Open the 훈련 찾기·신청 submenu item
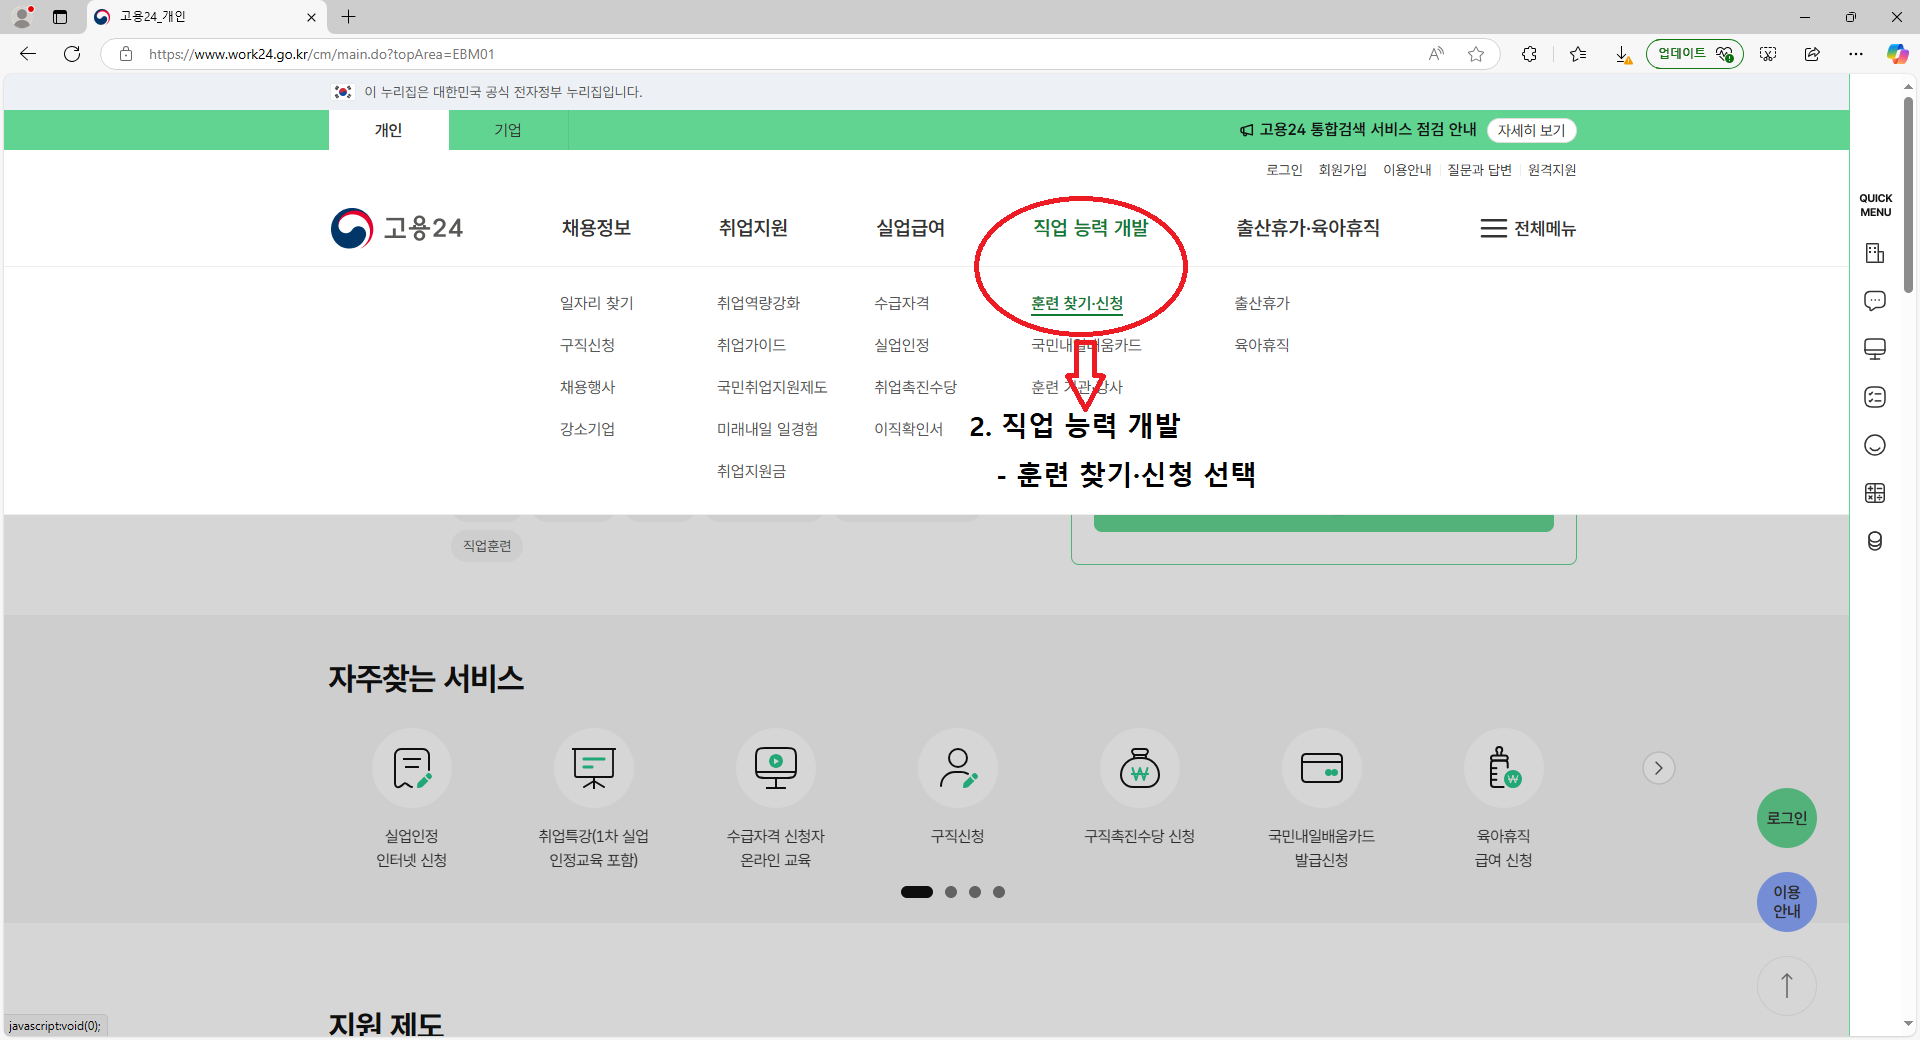 [1077, 303]
